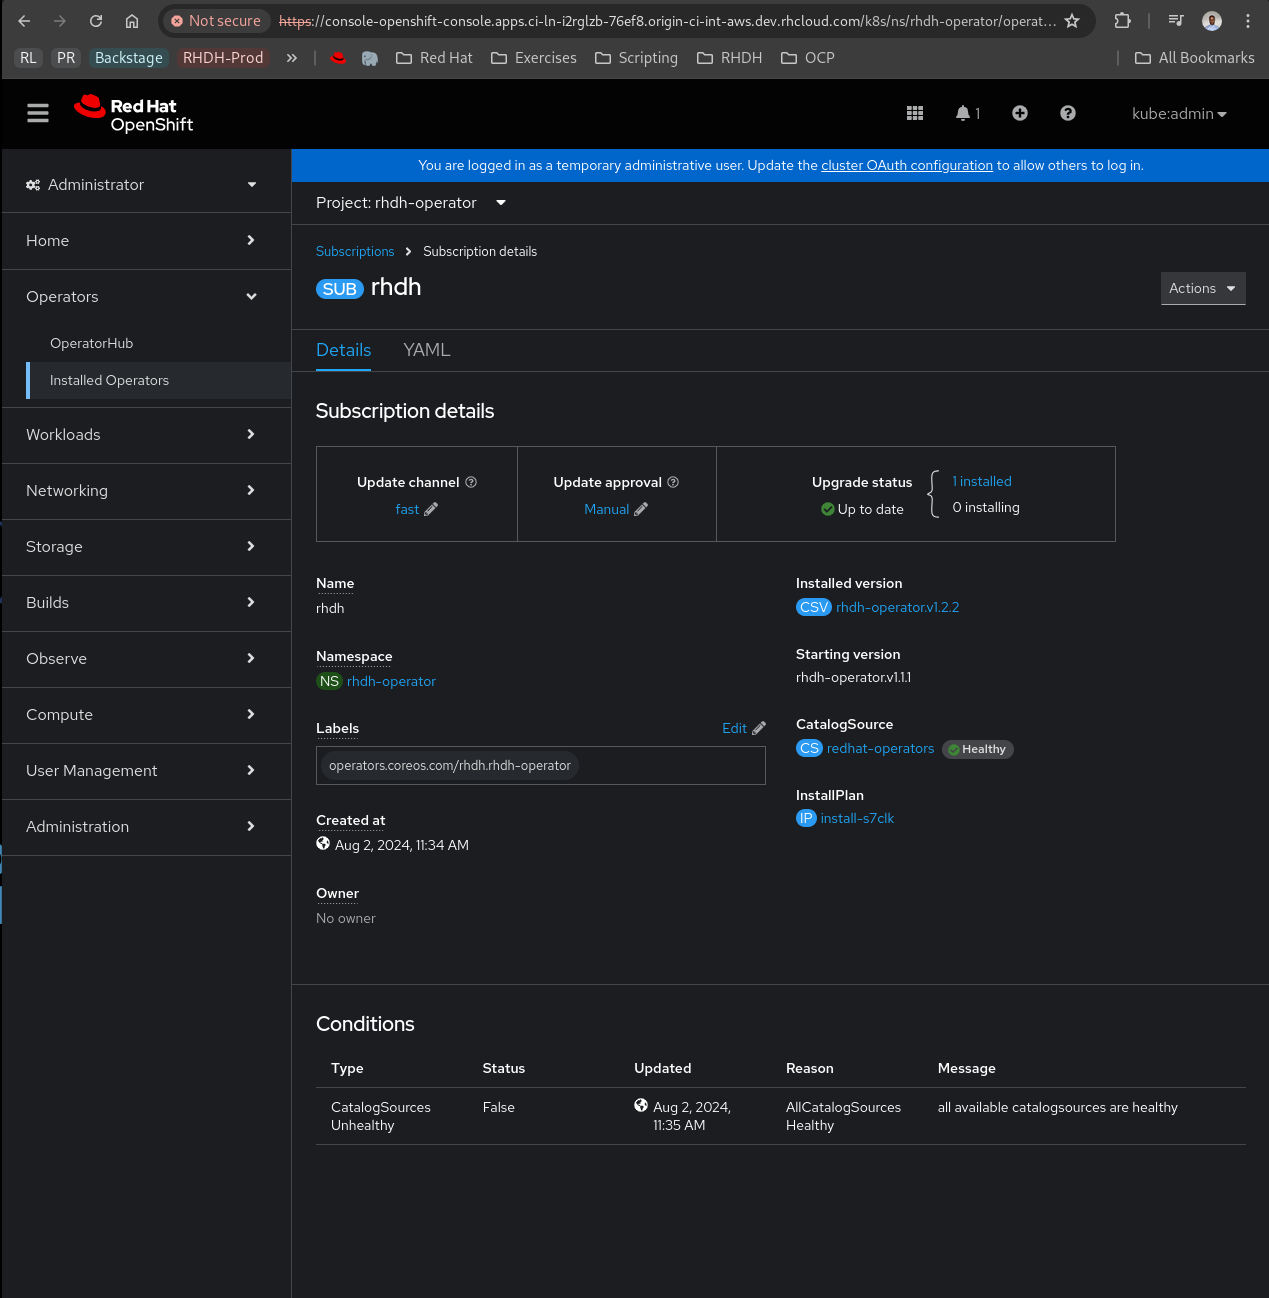Viewport: 1269px width, 1298px height.
Task: Click the Update channel help icon
Action: [x=471, y=482]
